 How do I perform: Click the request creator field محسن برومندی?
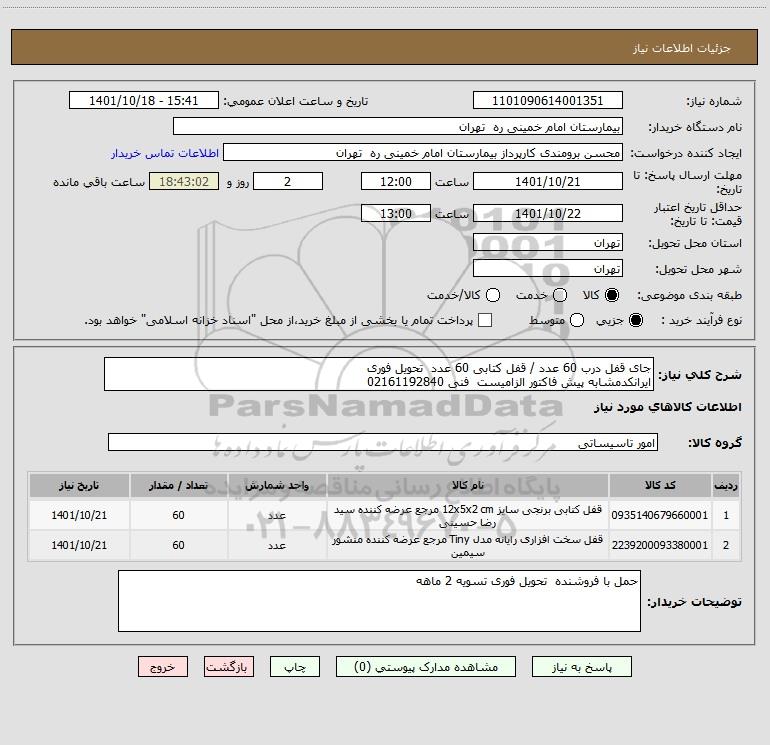(423, 152)
